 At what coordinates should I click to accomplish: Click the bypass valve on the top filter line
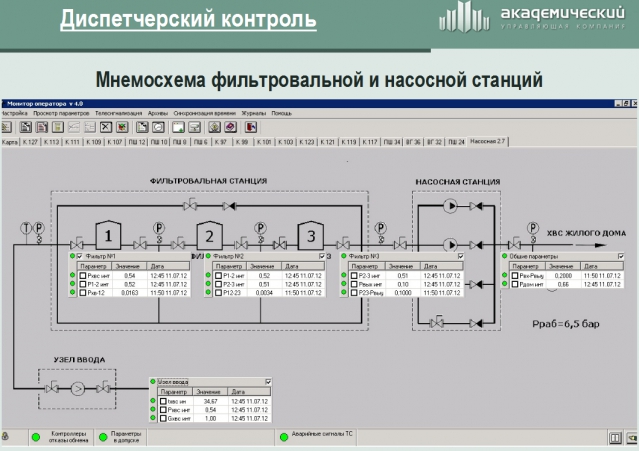coord(190,204)
